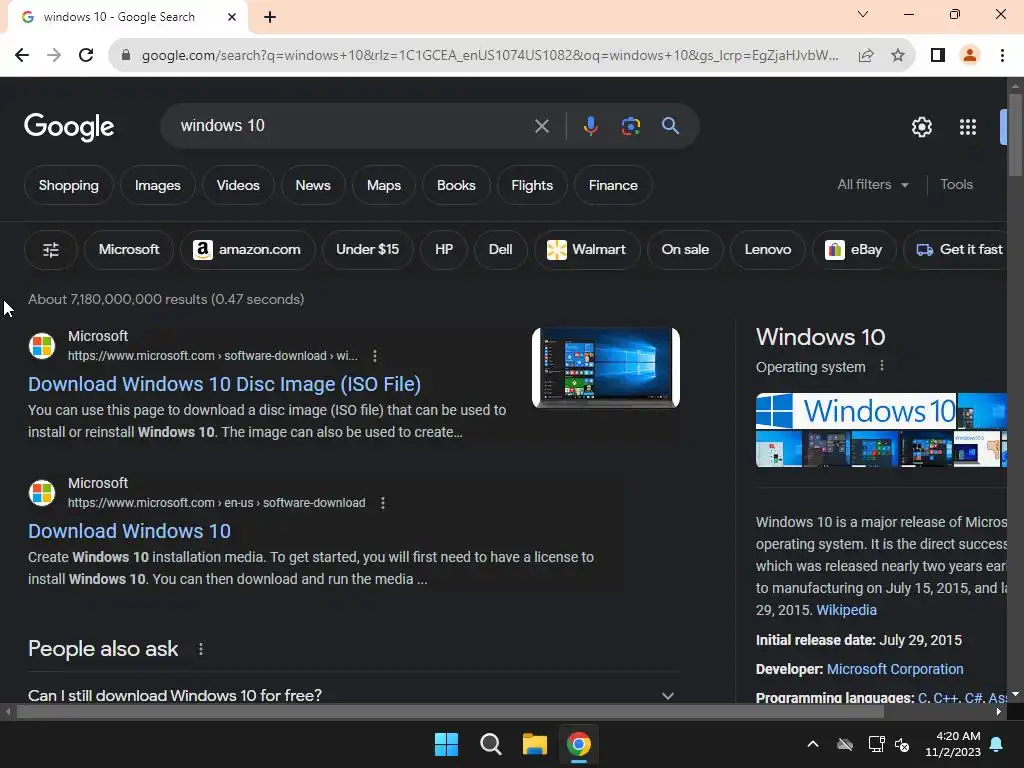Click laptop thumbnail beside first result
1024x768 pixels.
pos(606,368)
